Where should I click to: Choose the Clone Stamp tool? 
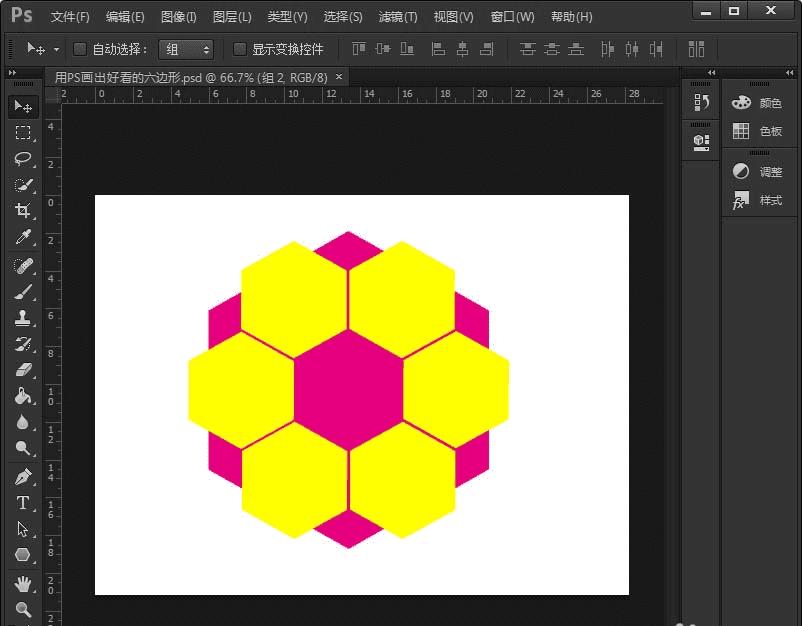point(23,318)
